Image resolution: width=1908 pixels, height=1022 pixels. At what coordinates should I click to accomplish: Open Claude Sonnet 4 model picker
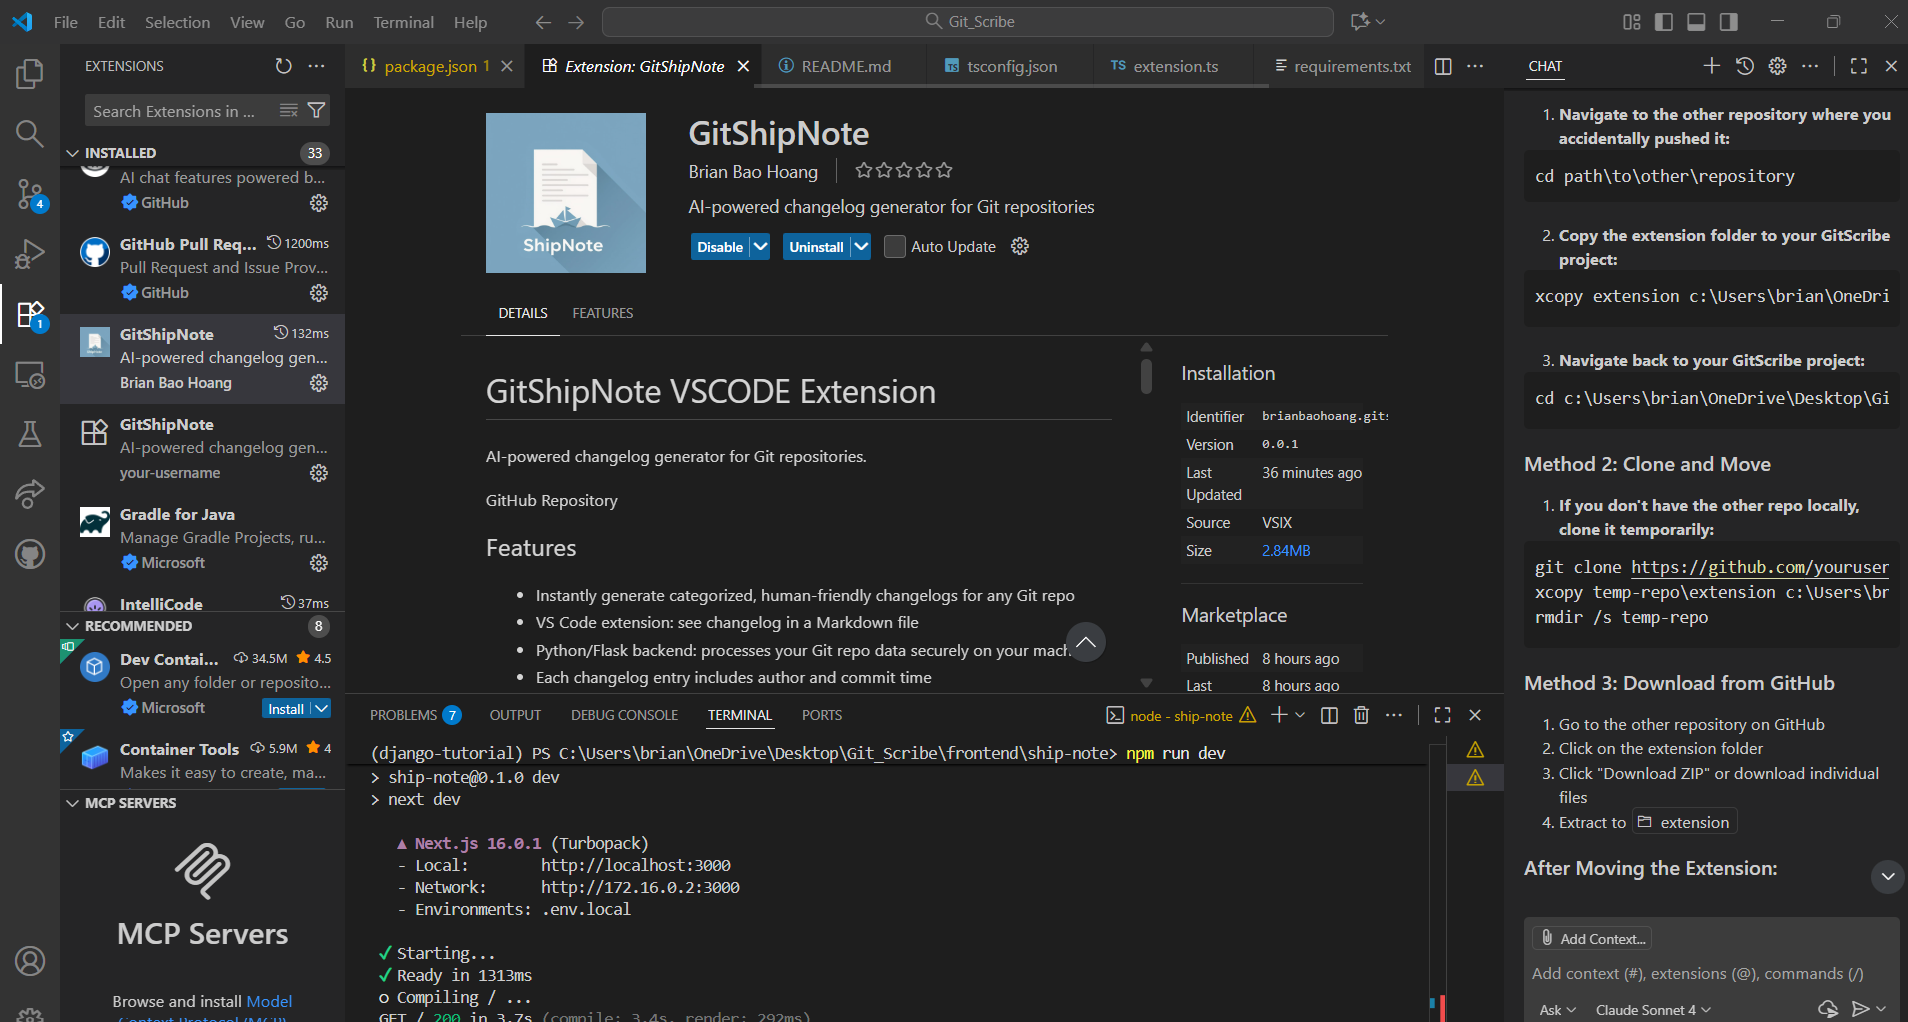pyautogui.click(x=1654, y=1010)
